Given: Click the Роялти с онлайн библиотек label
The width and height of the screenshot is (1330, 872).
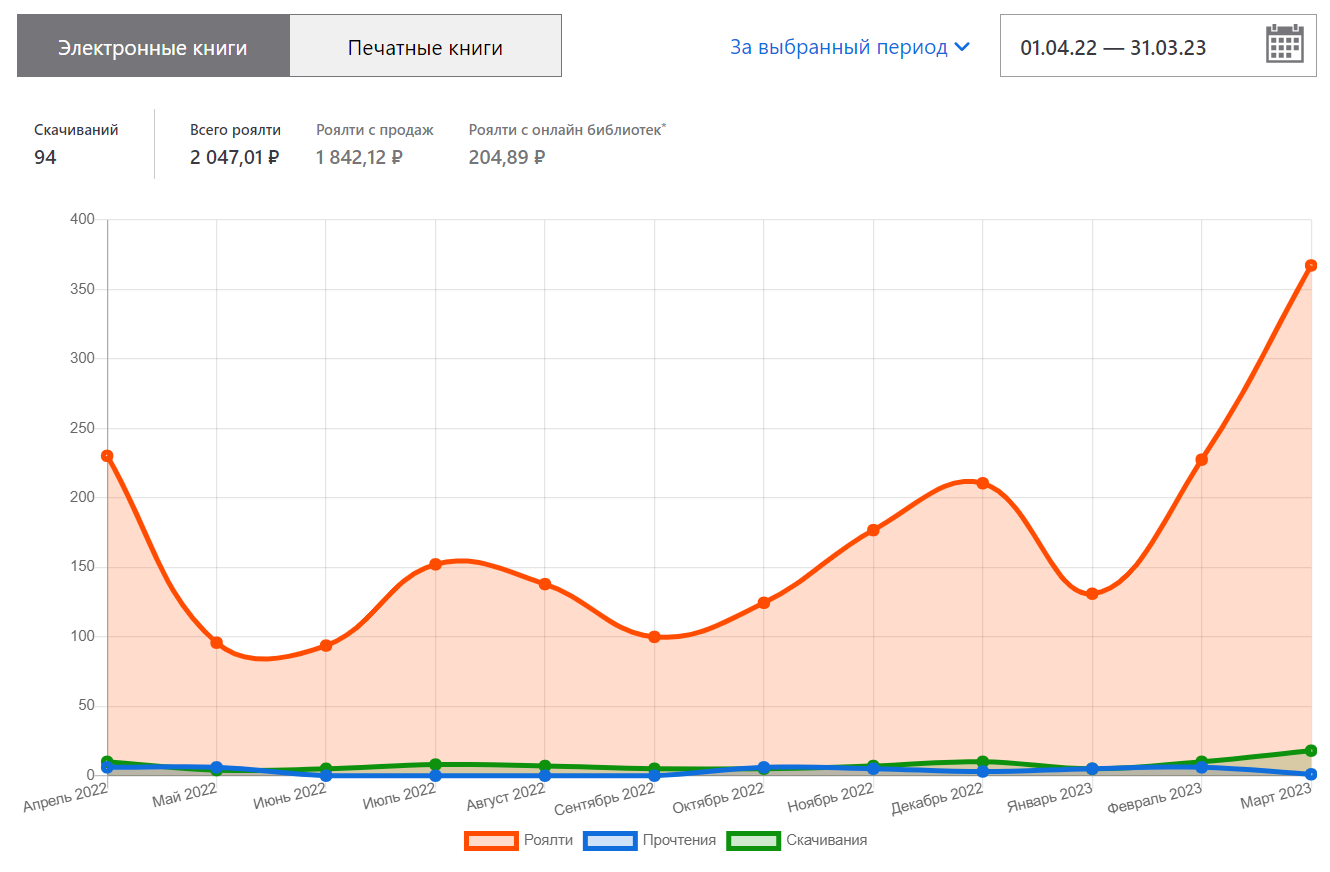Looking at the screenshot, I should tap(566, 130).
